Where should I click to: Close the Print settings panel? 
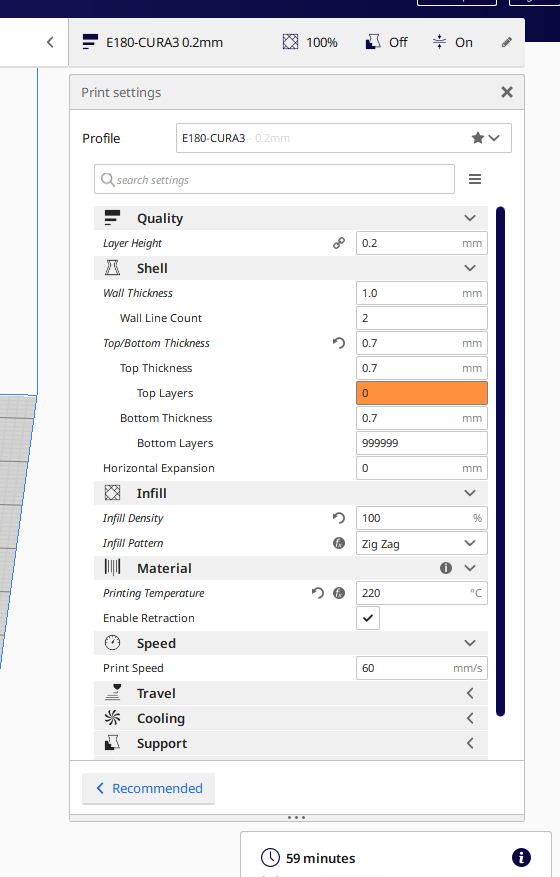(x=507, y=92)
